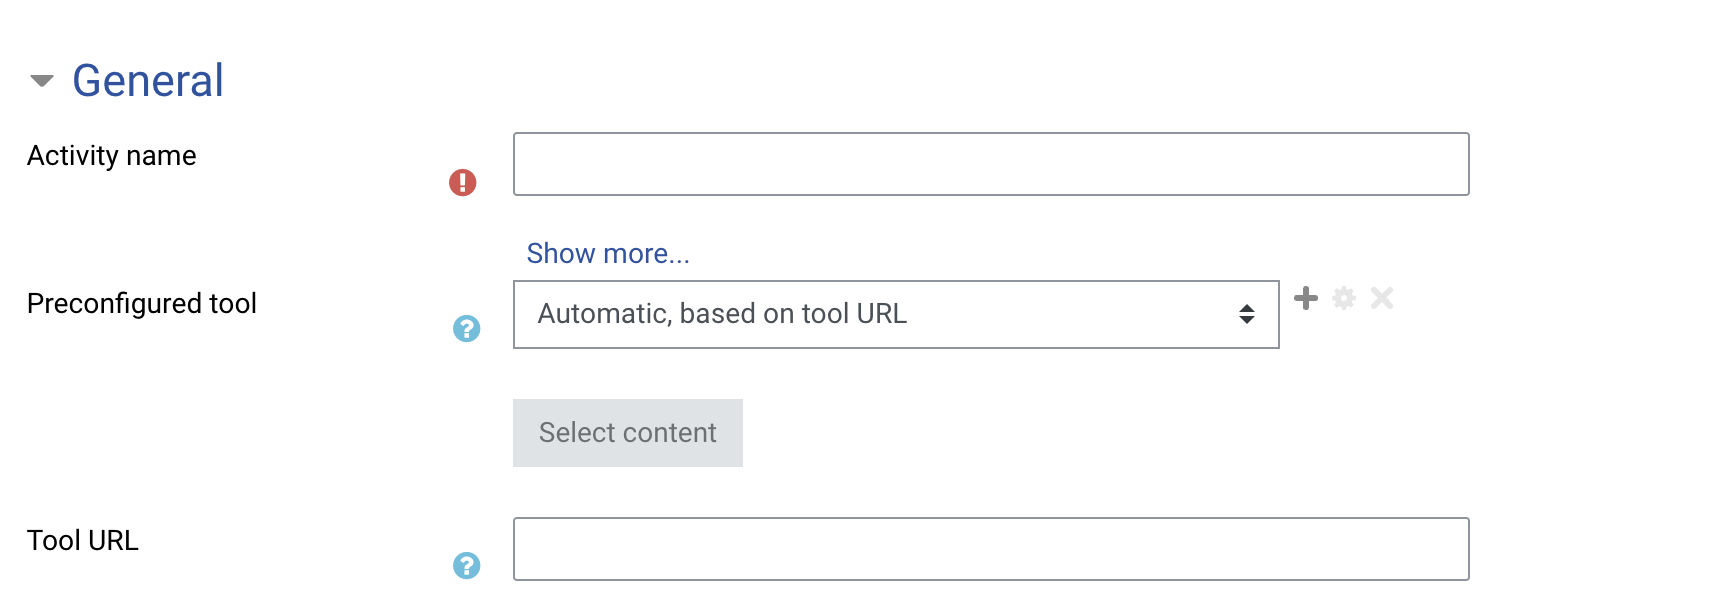Add a preconfigured tool with plus icon
Screen dimensions: 1716x604
tap(1306, 298)
